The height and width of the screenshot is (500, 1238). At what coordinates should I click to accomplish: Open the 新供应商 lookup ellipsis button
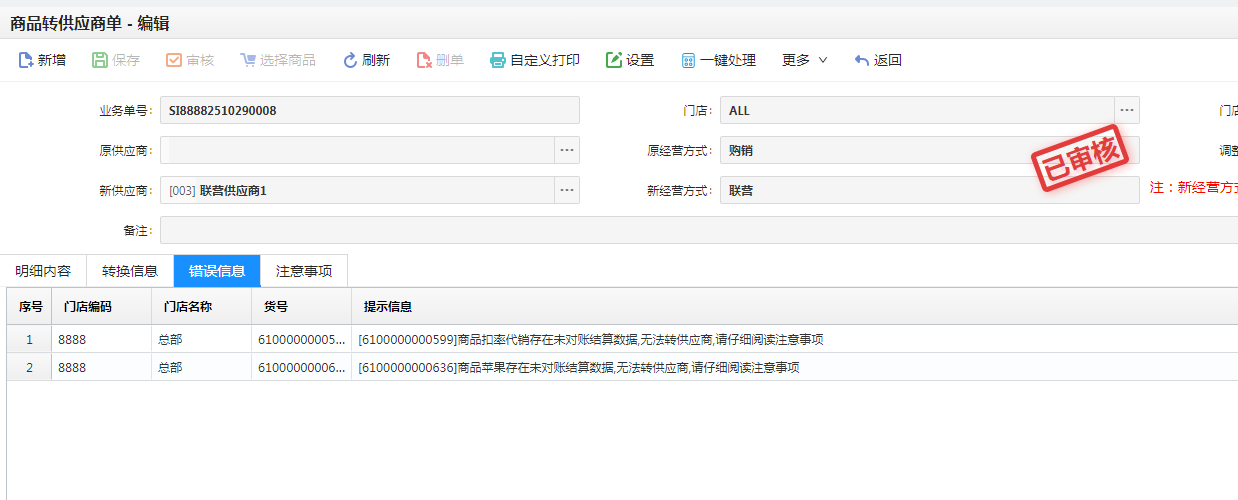pos(567,190)
